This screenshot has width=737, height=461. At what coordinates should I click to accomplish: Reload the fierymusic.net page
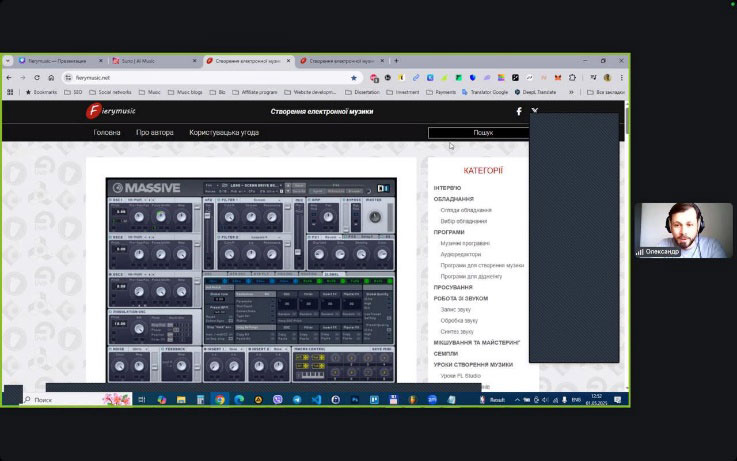click(x=37, y=78)
